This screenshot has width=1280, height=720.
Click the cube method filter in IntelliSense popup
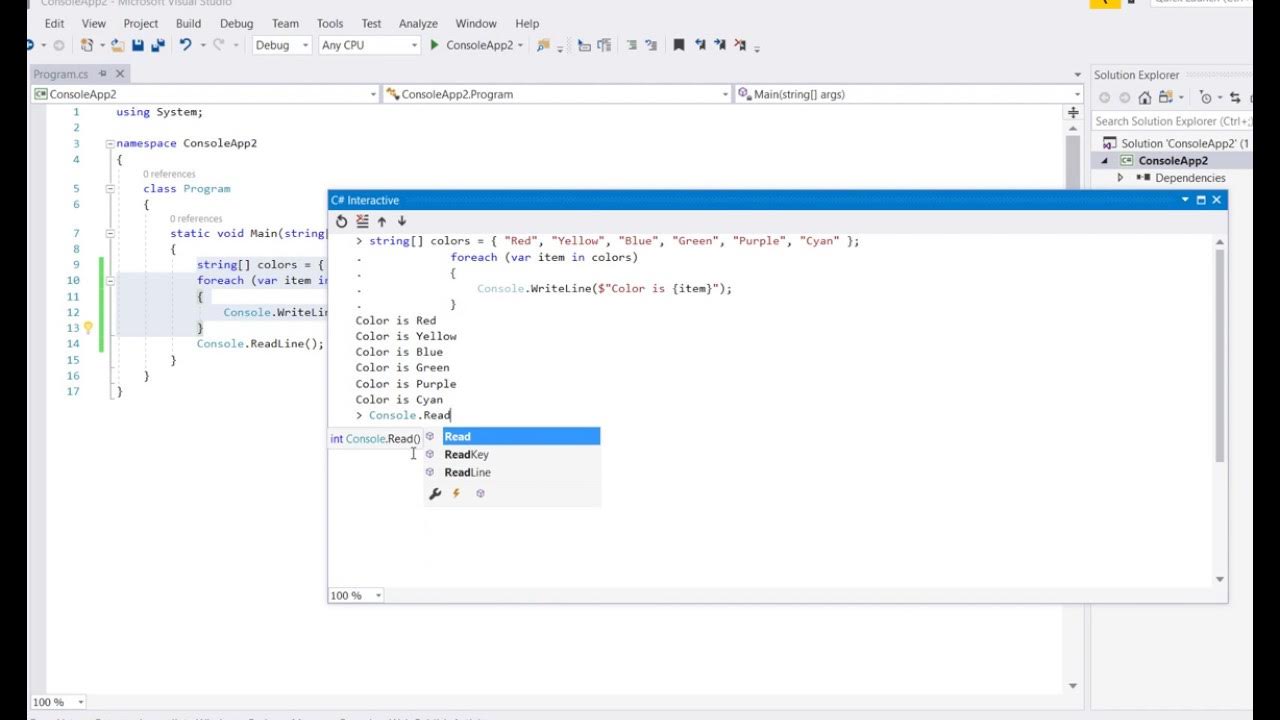click(x=480, y=493)
